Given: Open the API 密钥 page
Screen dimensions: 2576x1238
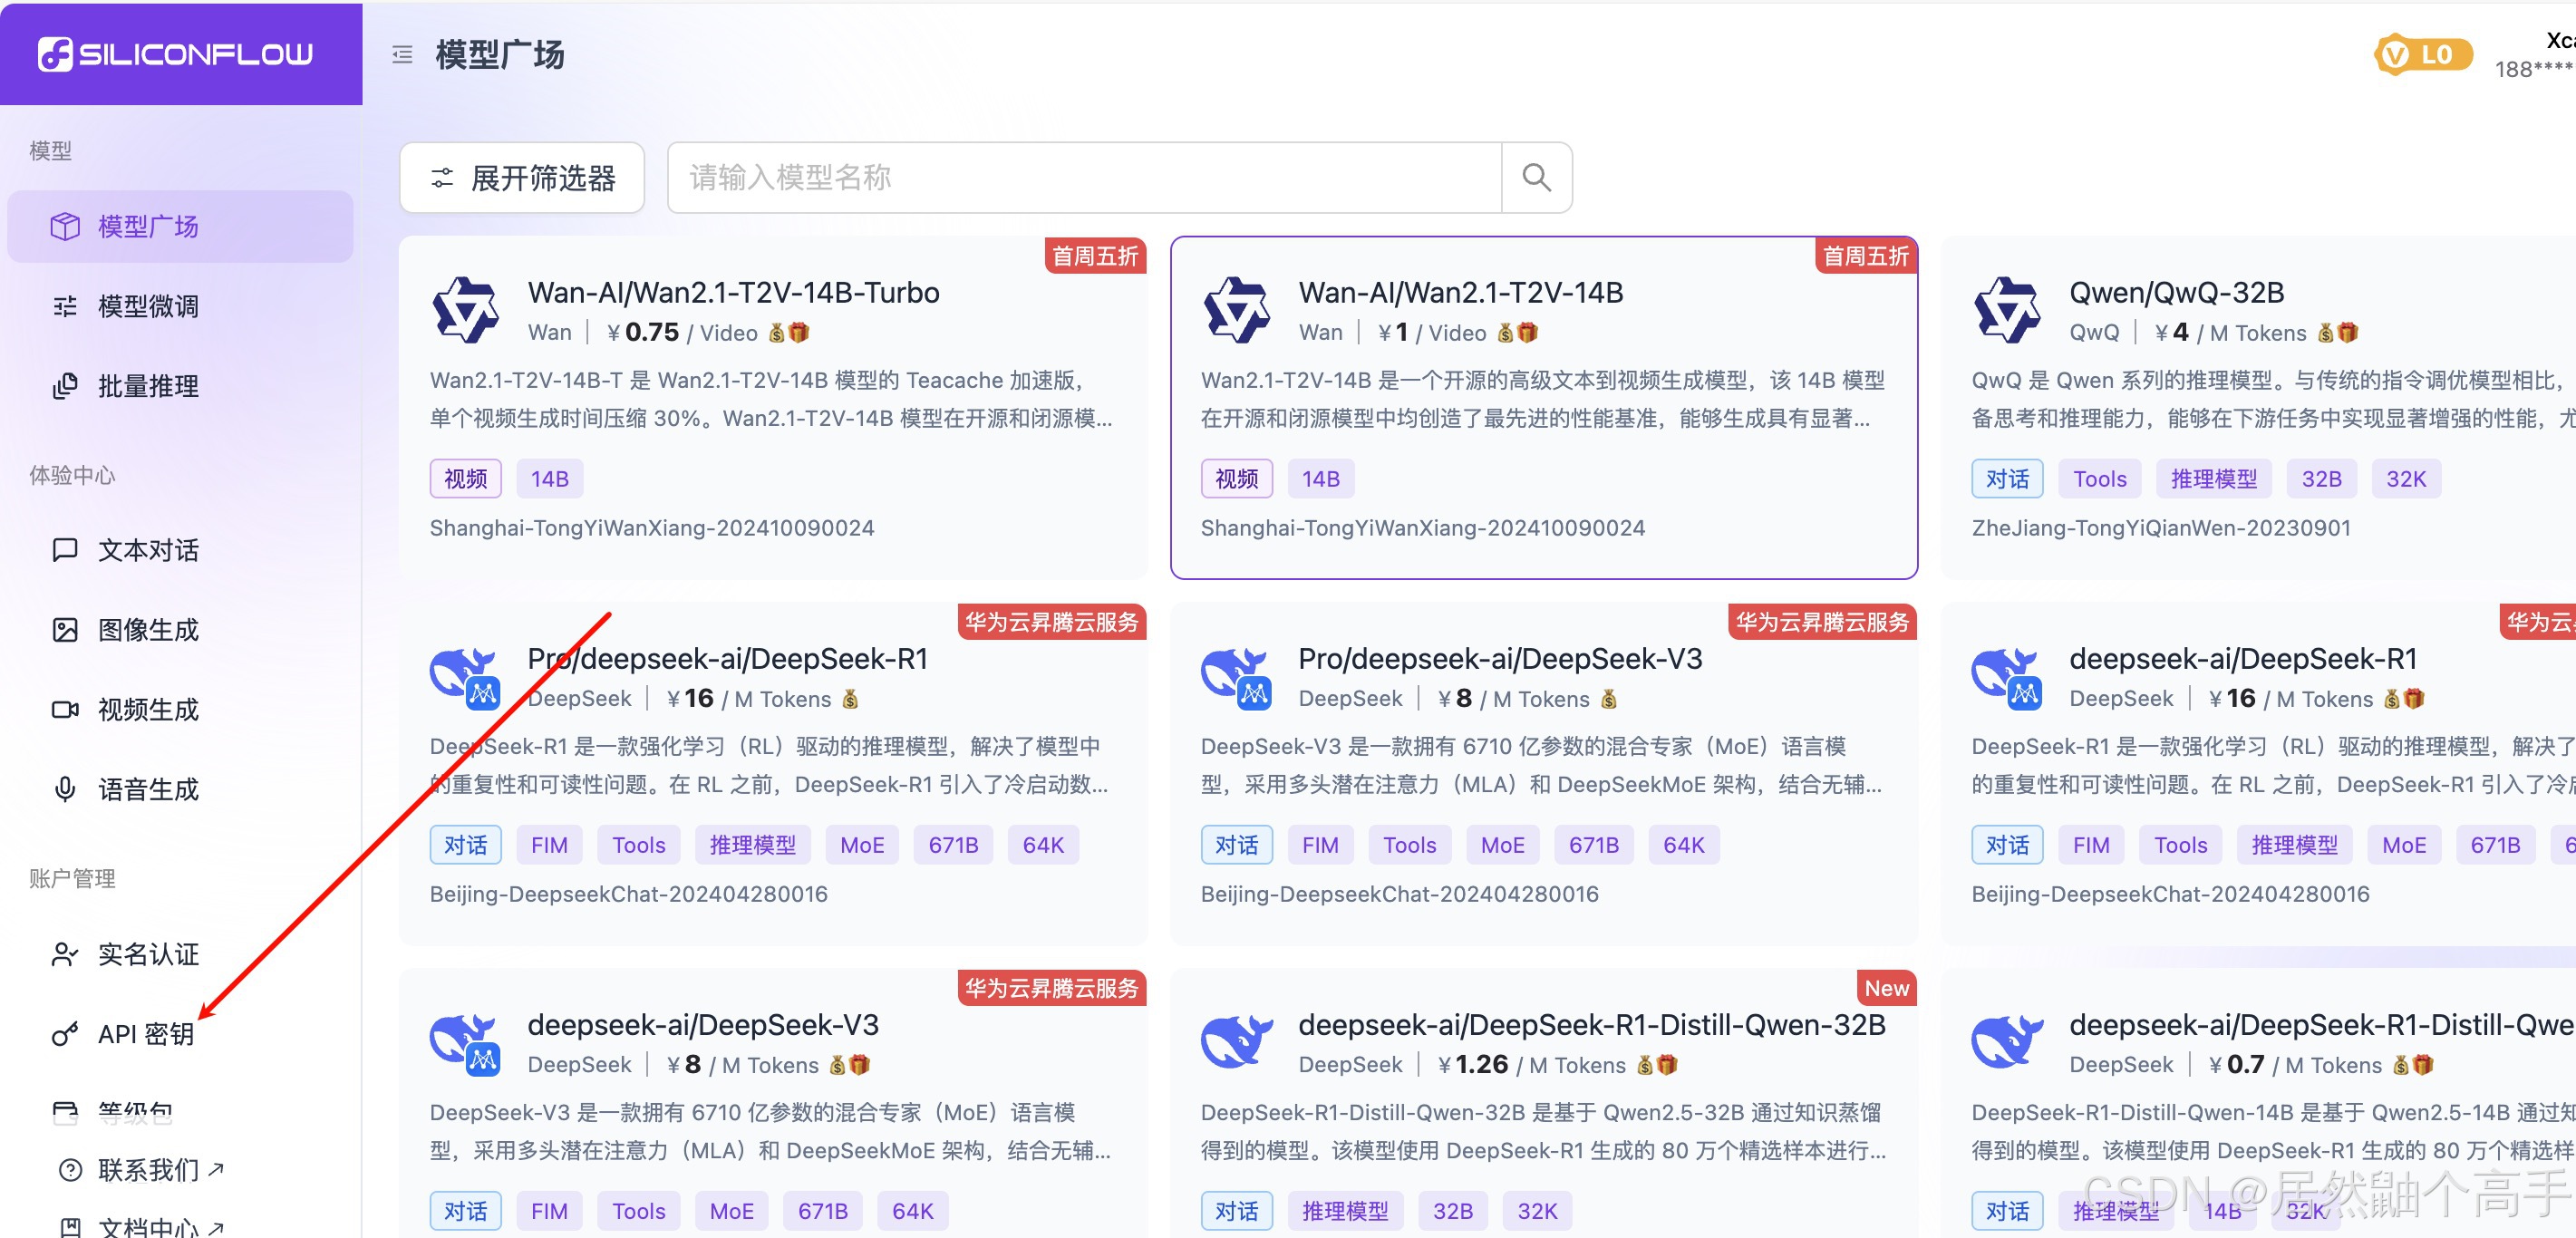Looking at the screenshot, I should [145, 1034].
